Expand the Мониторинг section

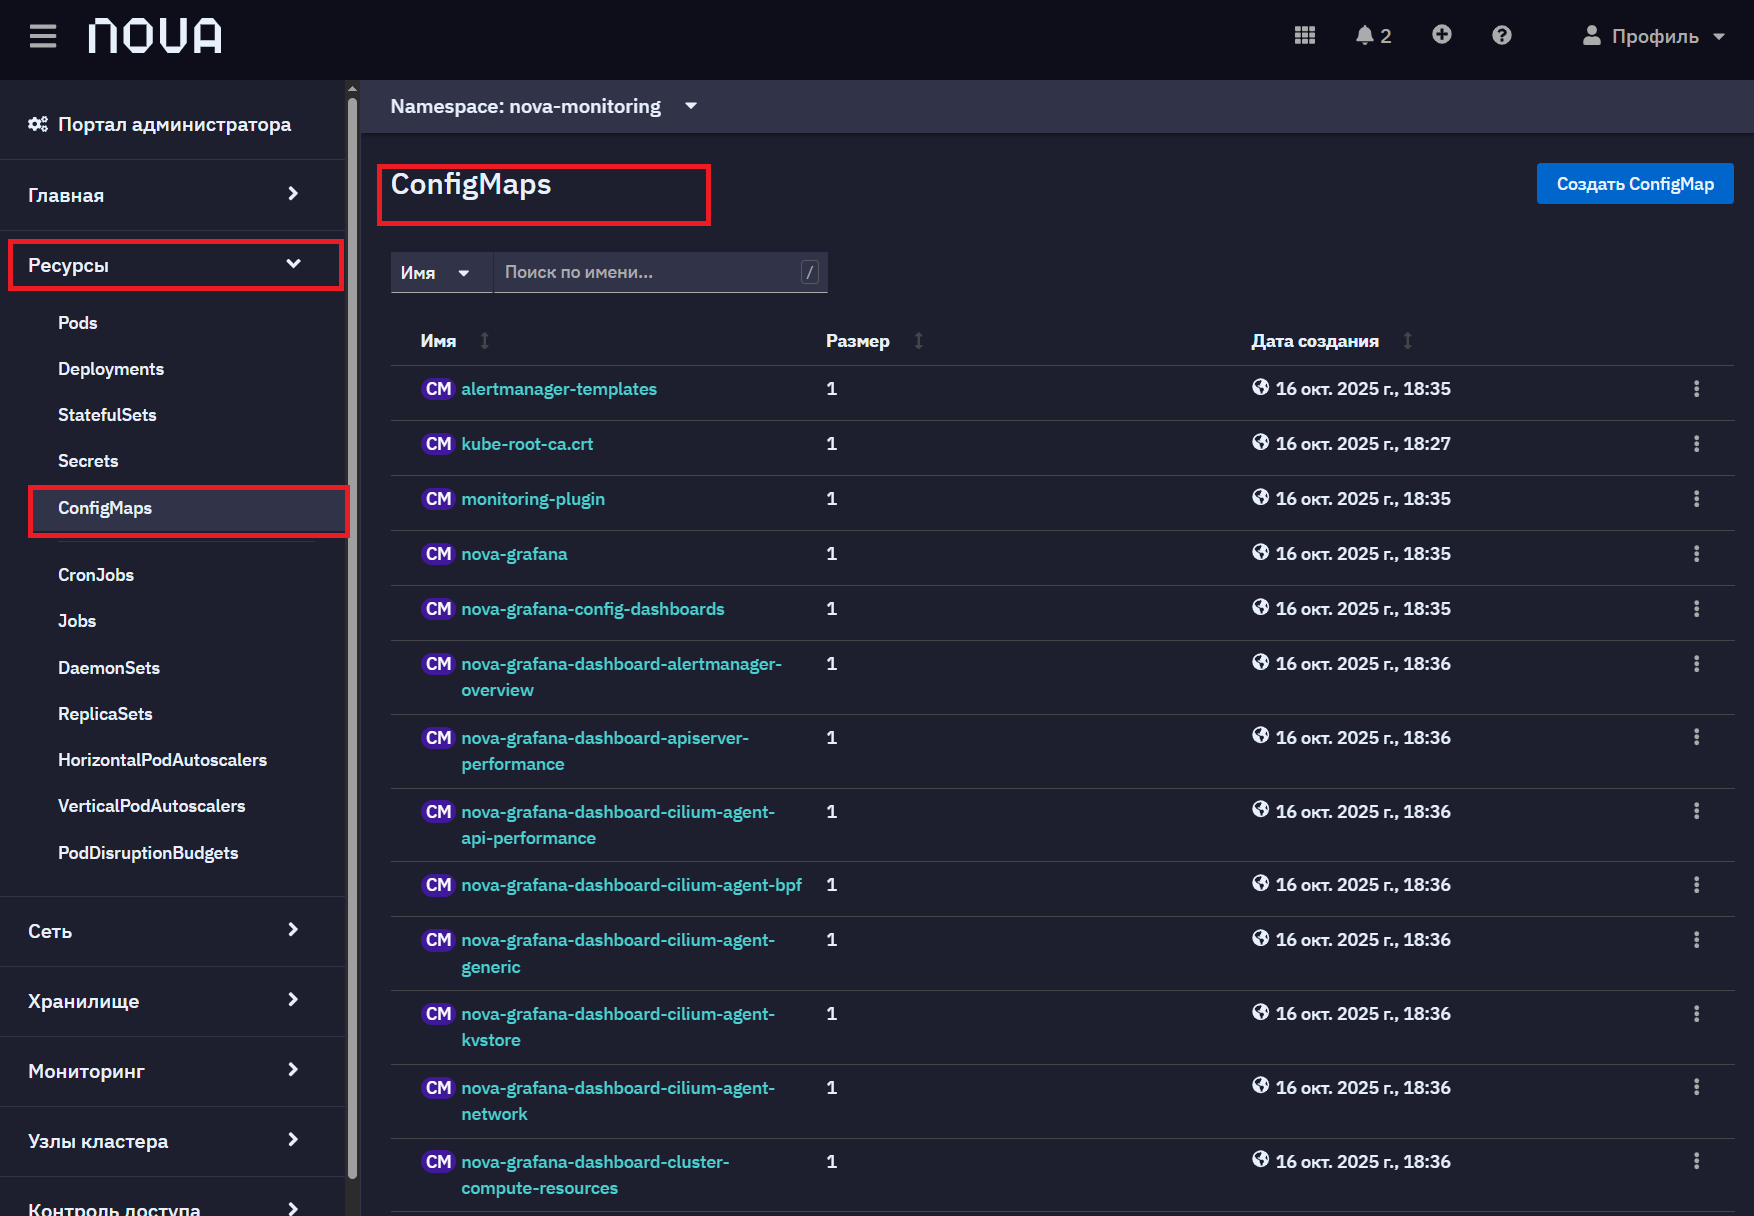coord(172,1071)
